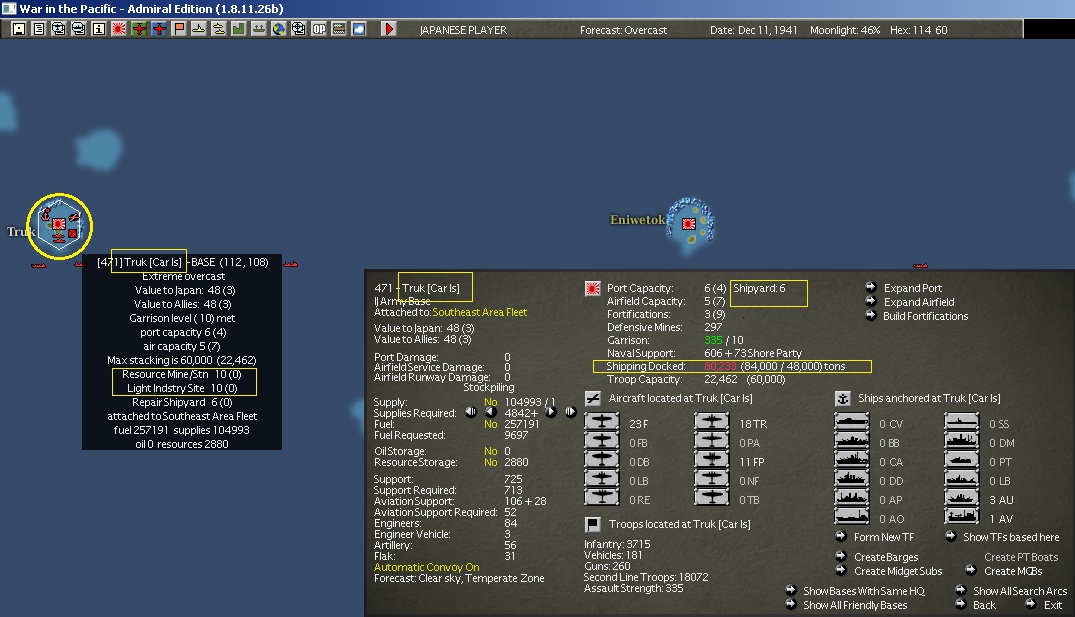The image size is (1075, 617).
Task: Click the 'Date: Dec 11, 1941' status text
Action: tap(753, 30)
